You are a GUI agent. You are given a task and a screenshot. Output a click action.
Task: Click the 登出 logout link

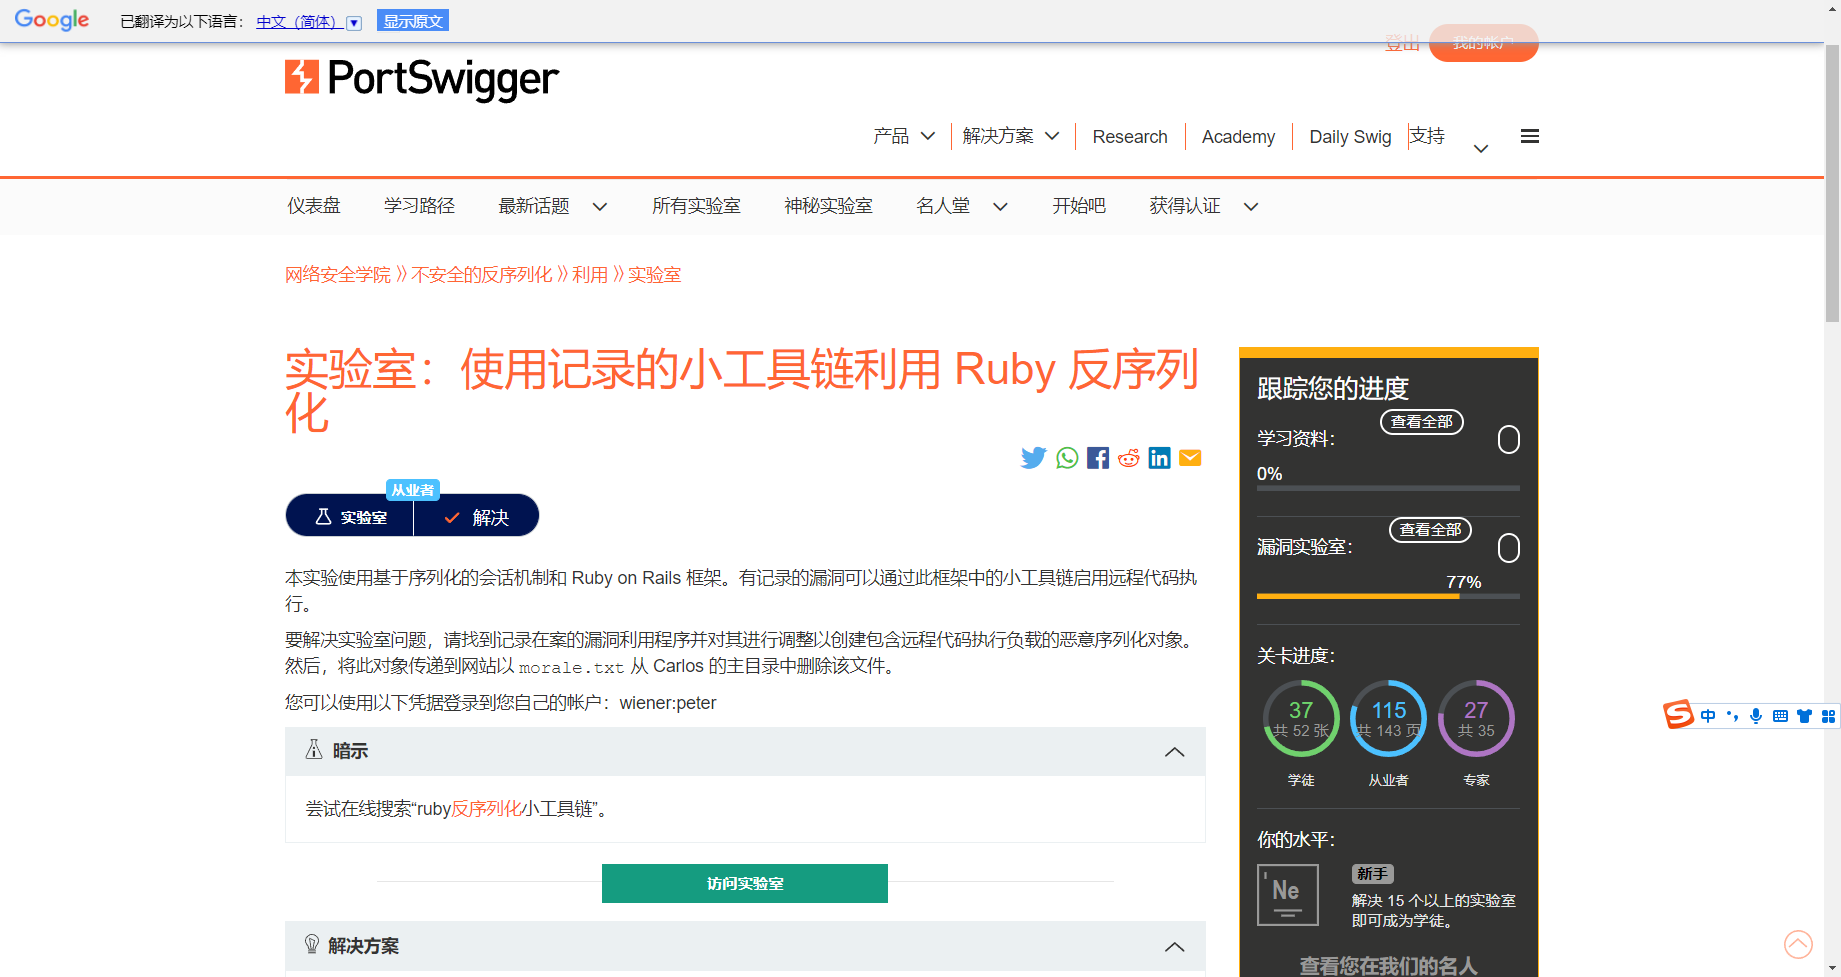[1402, 43]
